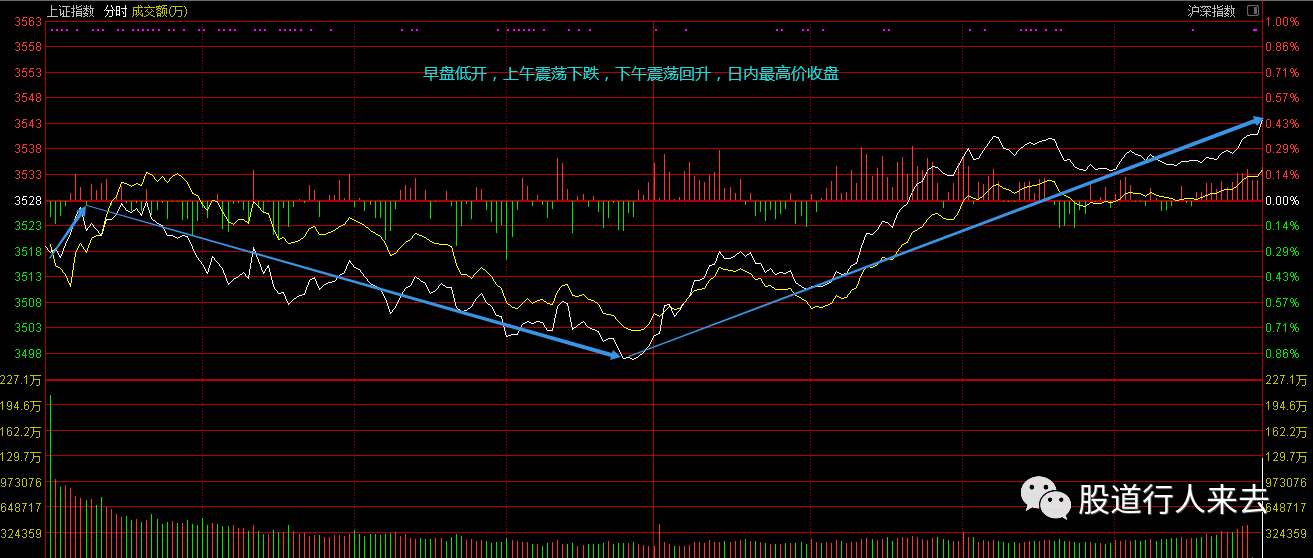Click the 1.00% label on right axis
1313x558 pixels.
click(x=1281, y=22)
